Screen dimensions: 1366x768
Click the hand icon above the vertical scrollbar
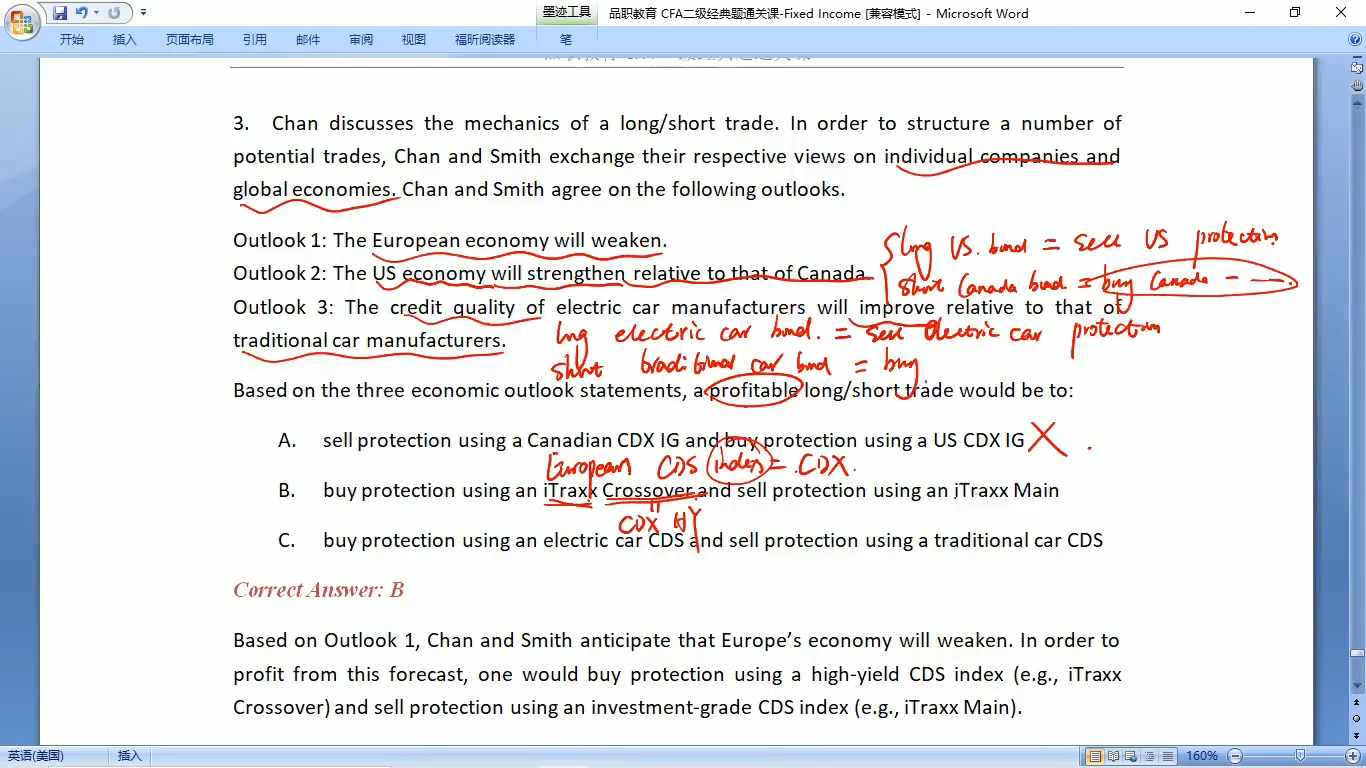tap(1357, 86)
